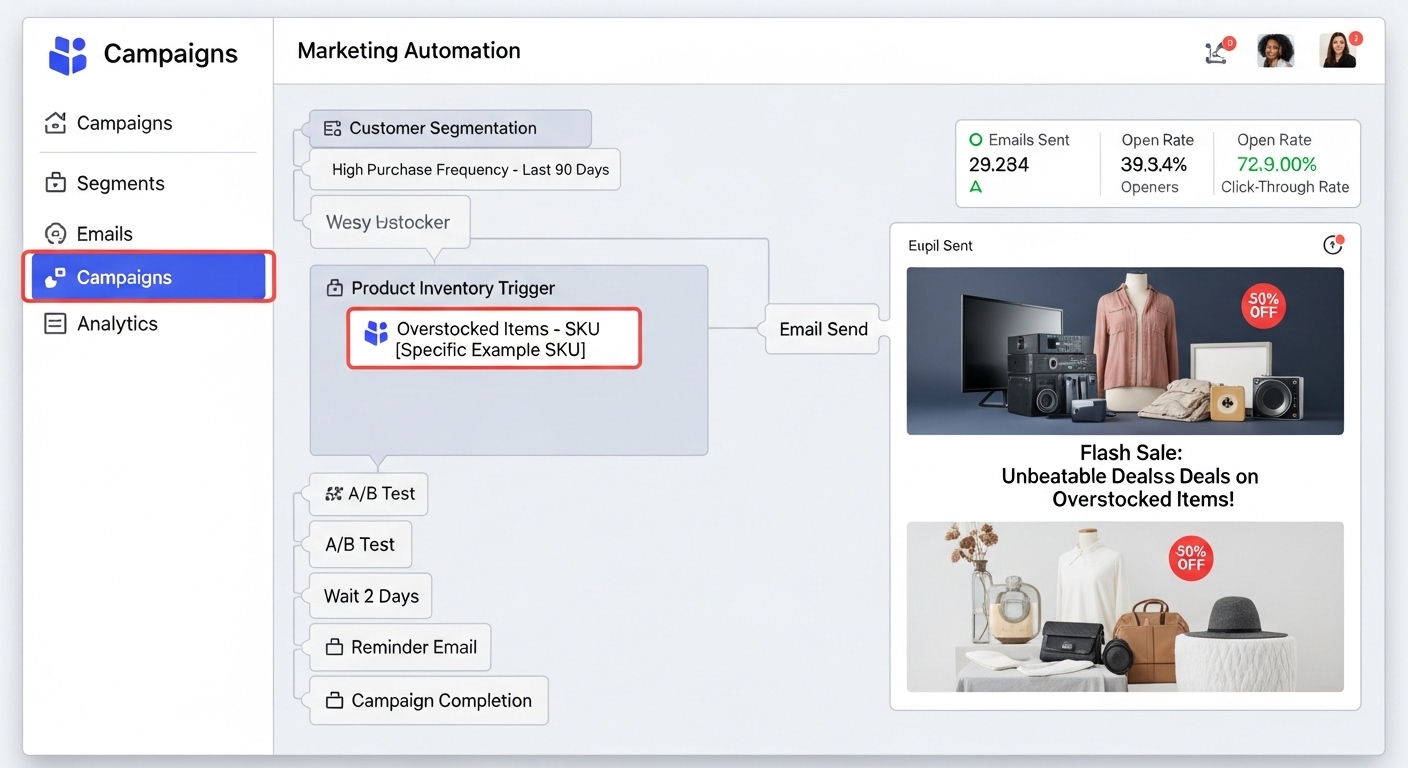Open the electronics and clothing banner image
Image resolution: width=1408 pixels, height=768 pixels.
point(1125,351)
